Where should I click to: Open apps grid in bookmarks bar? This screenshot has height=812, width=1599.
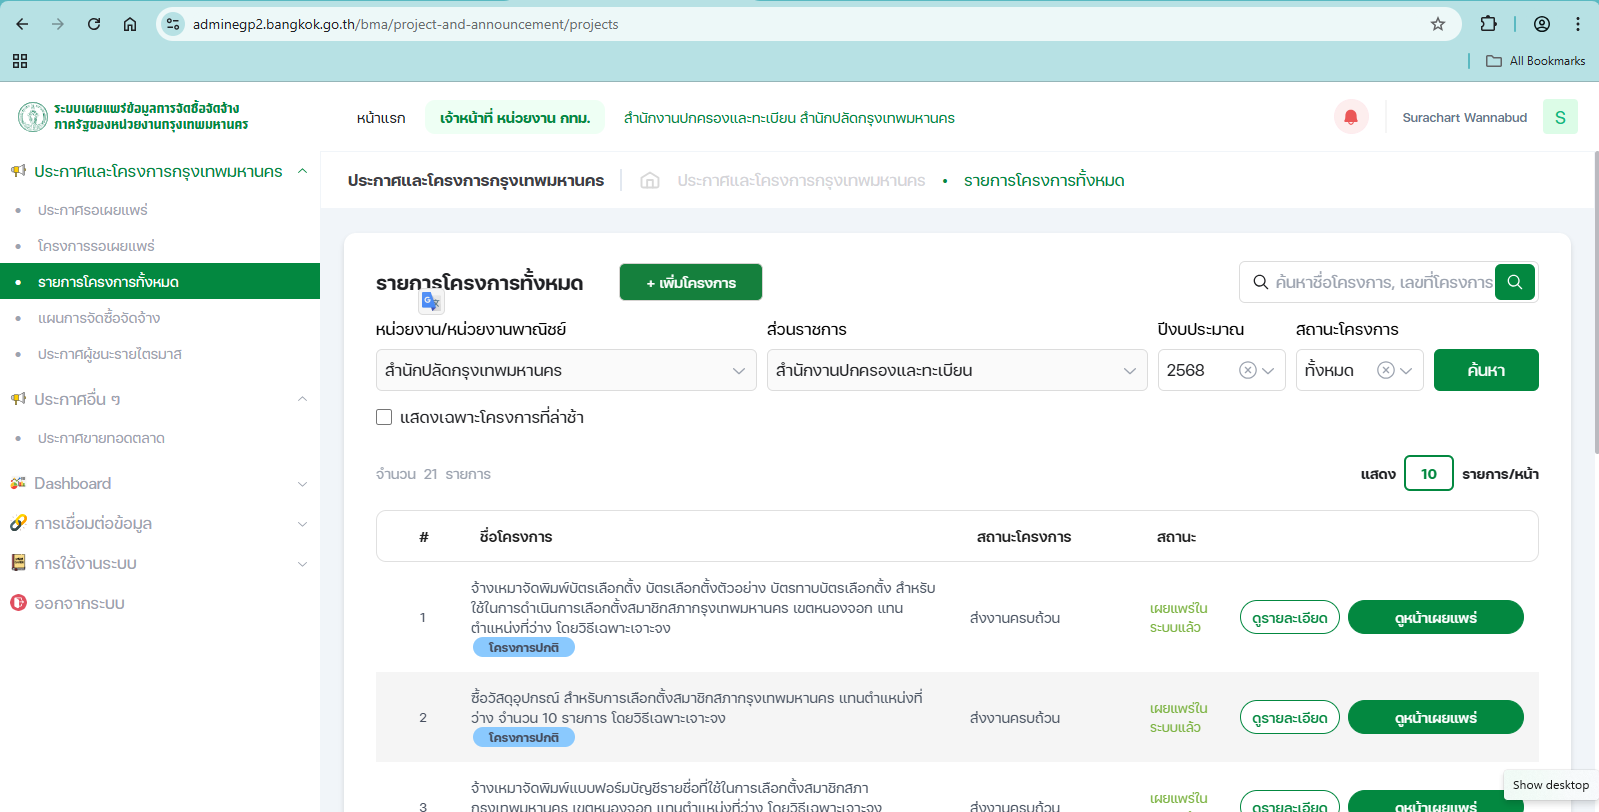20,61
